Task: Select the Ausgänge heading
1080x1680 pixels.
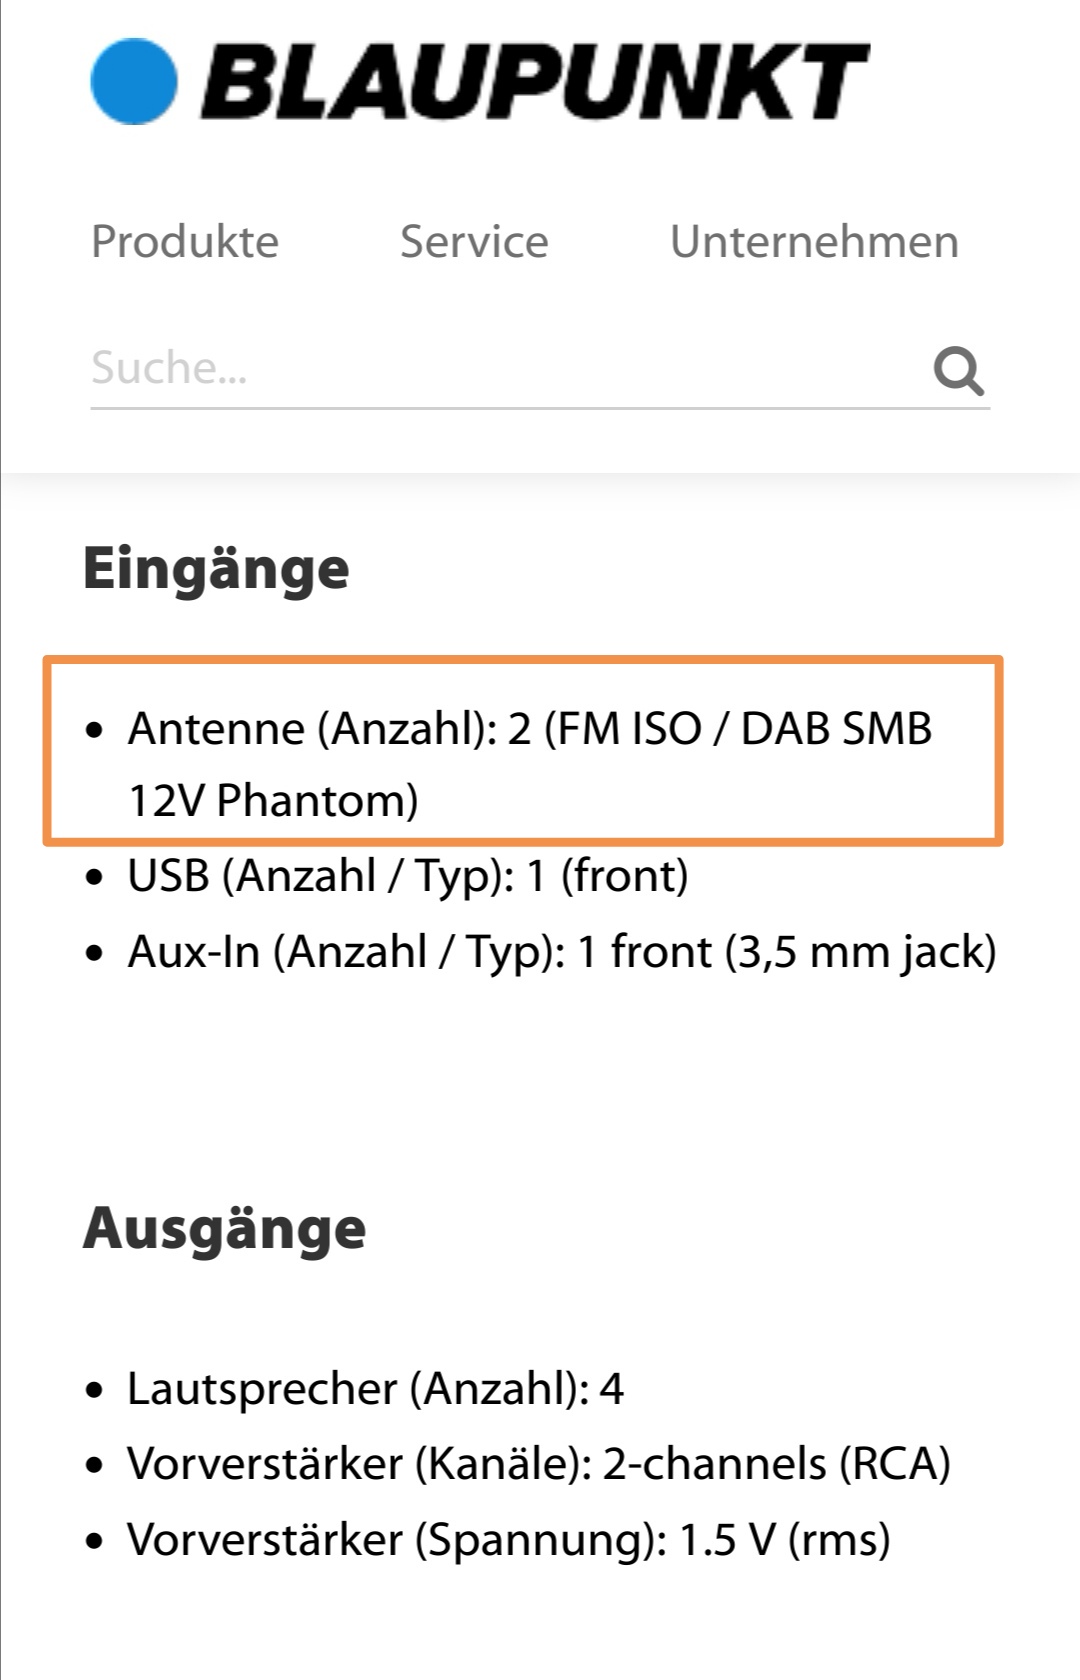Action: [225, 1229]
